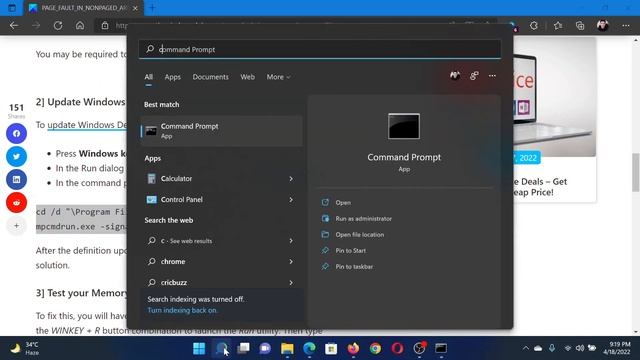Reload the page with refresh icon
This screenshot has height=360, width=640.
point(58,25)
